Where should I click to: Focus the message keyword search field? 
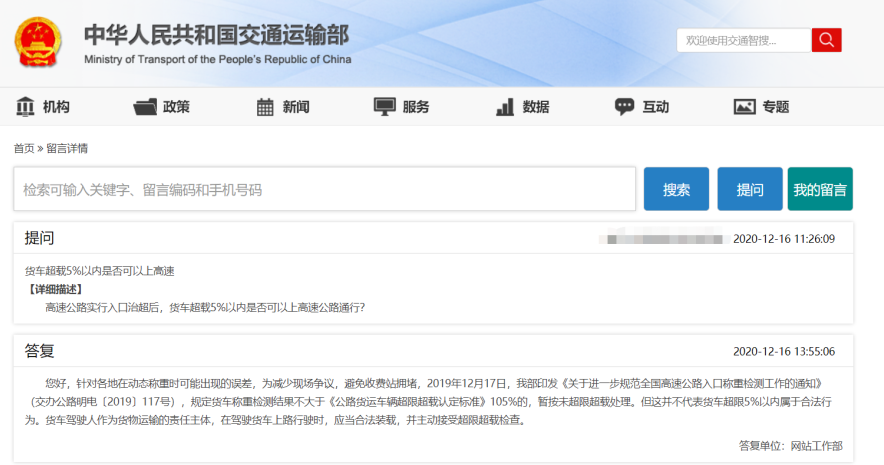tap(325, 189)
